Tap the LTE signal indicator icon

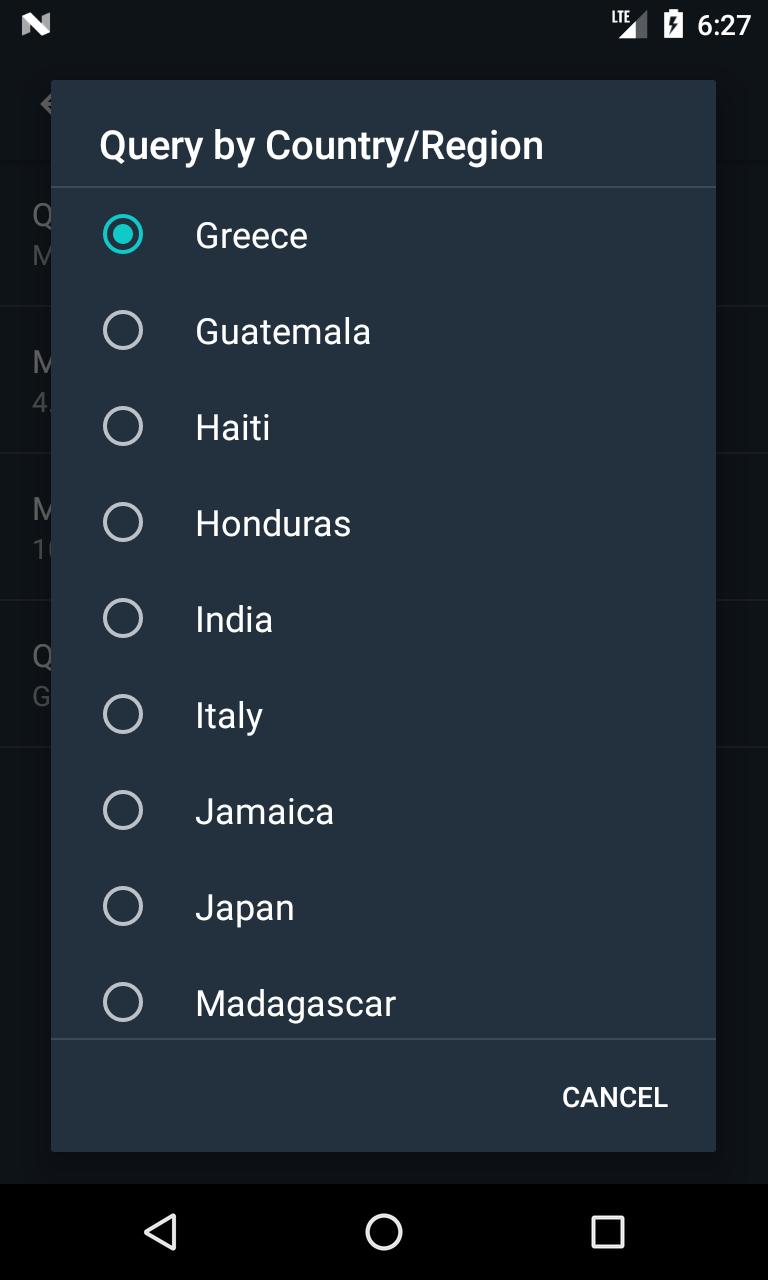click(x=630, y=24)
